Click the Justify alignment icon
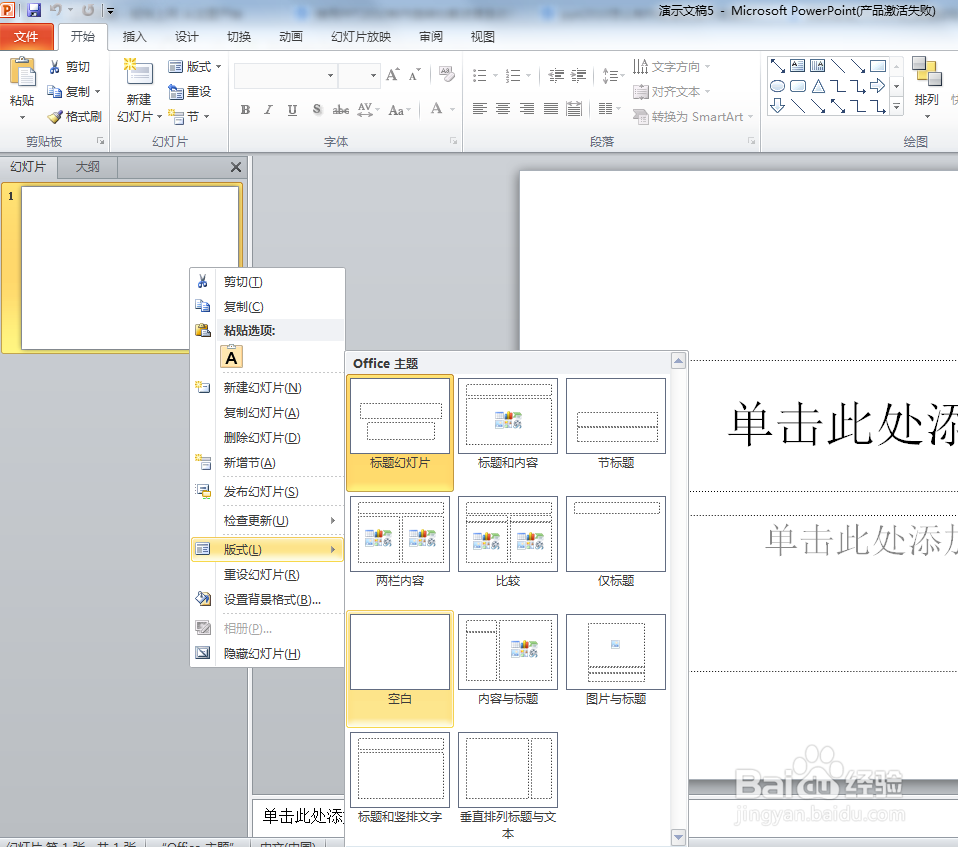The height and width of the screenshot is (847, 958). pos(550,109)
